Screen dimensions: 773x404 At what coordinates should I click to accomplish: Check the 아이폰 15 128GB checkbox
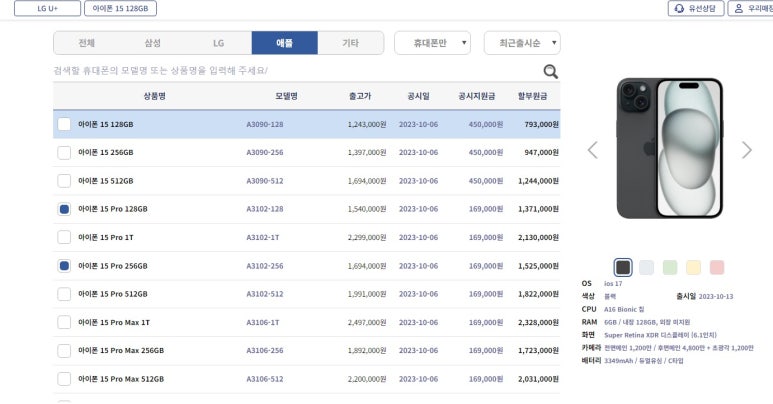point(64,124)
